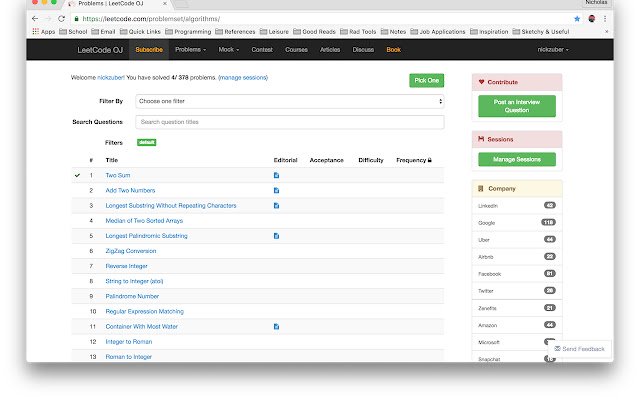640x400 pixels.
Task: Open the Rad Tools bookmarks folder
Action: [x=358, y=31]
